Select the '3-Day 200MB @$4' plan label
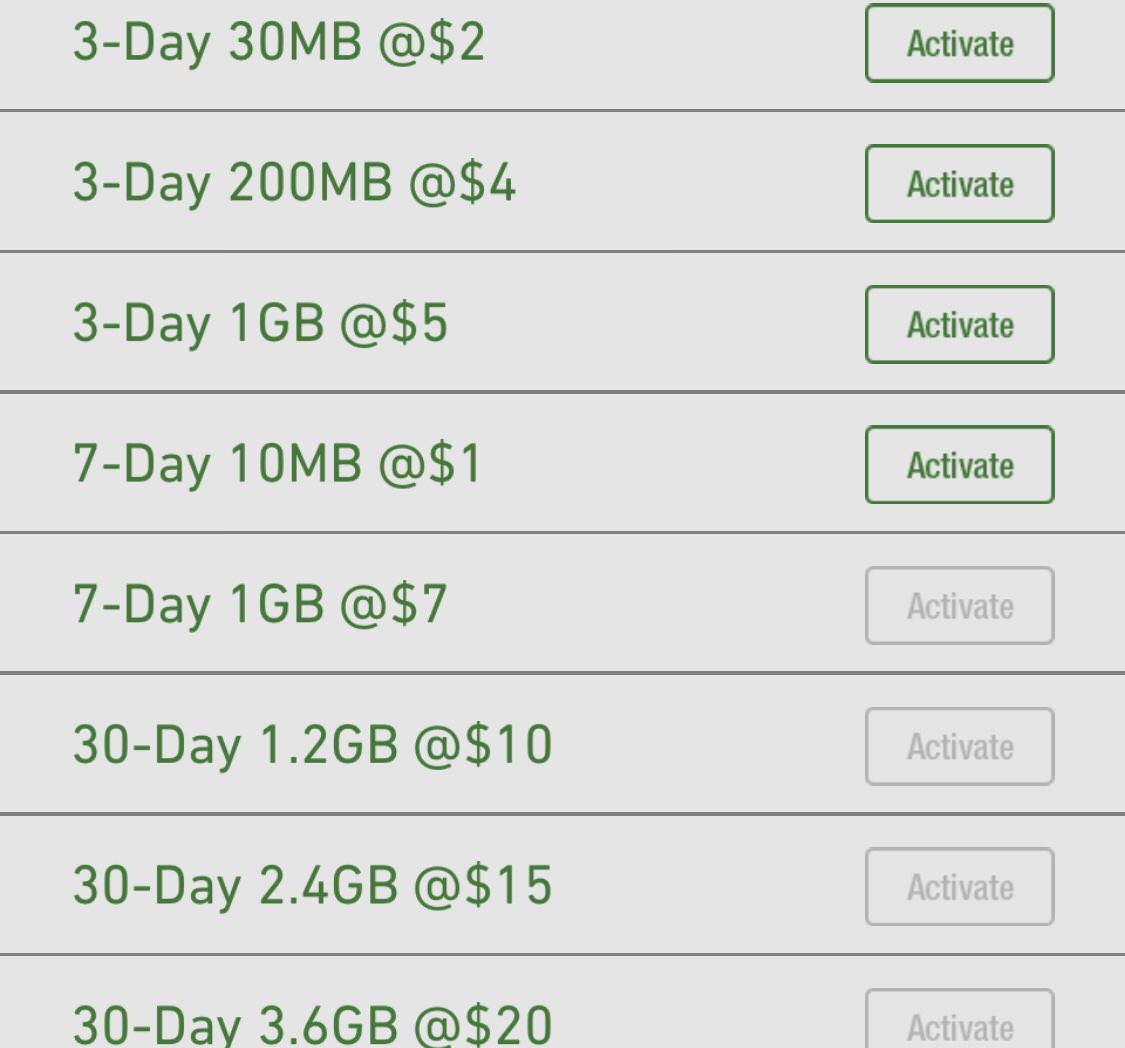Viewport: 1125px width, 1048px height. 294,184
